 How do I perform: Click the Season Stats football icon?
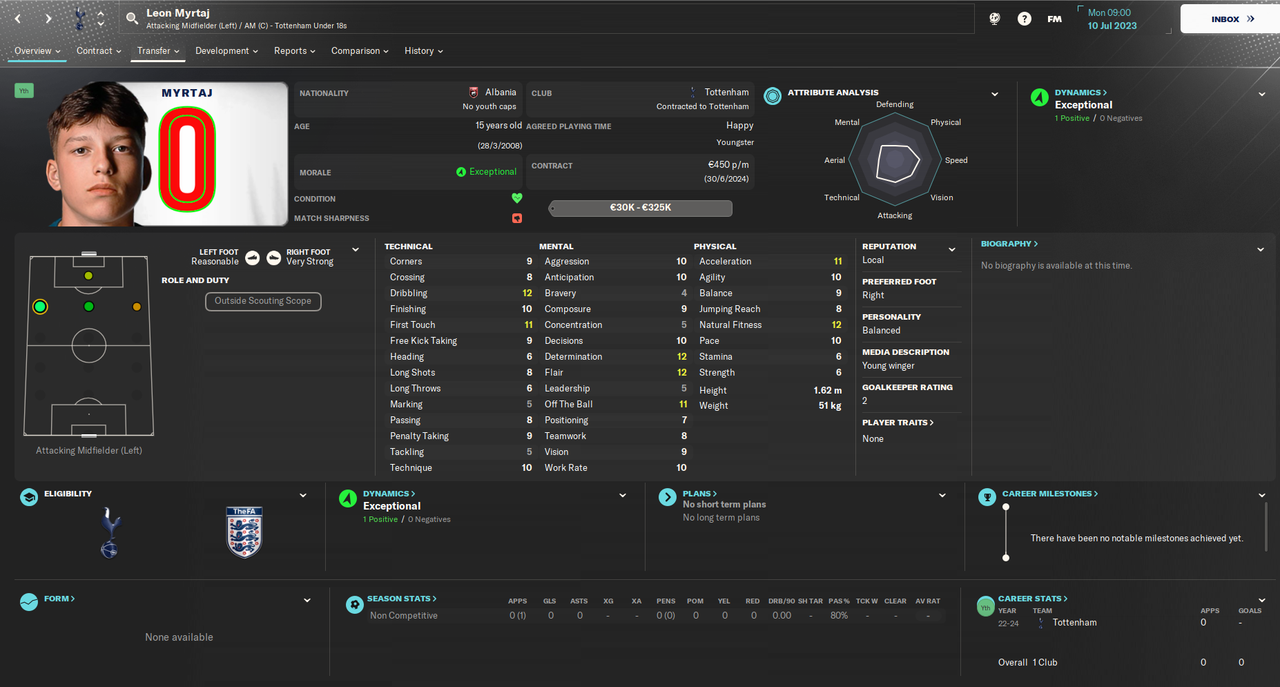pyautogui.click(x=354, y=604)
